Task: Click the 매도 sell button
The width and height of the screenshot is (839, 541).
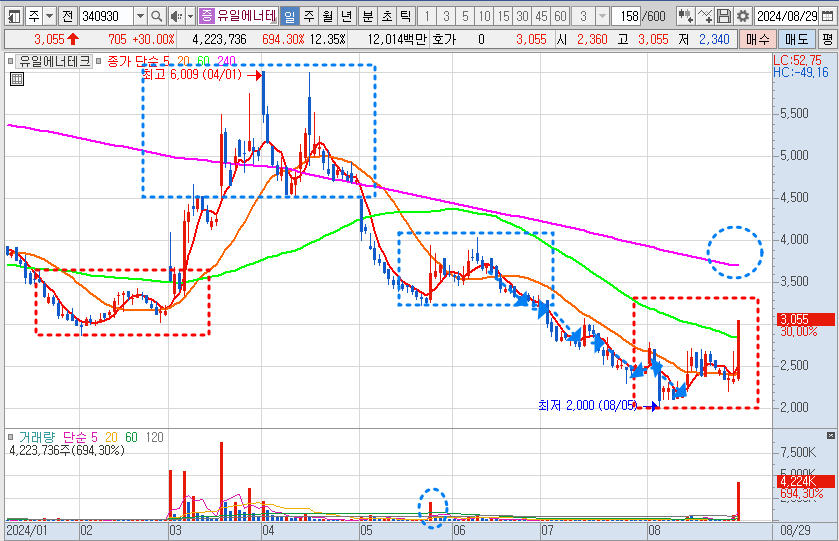Action: (x=796, y=40)
